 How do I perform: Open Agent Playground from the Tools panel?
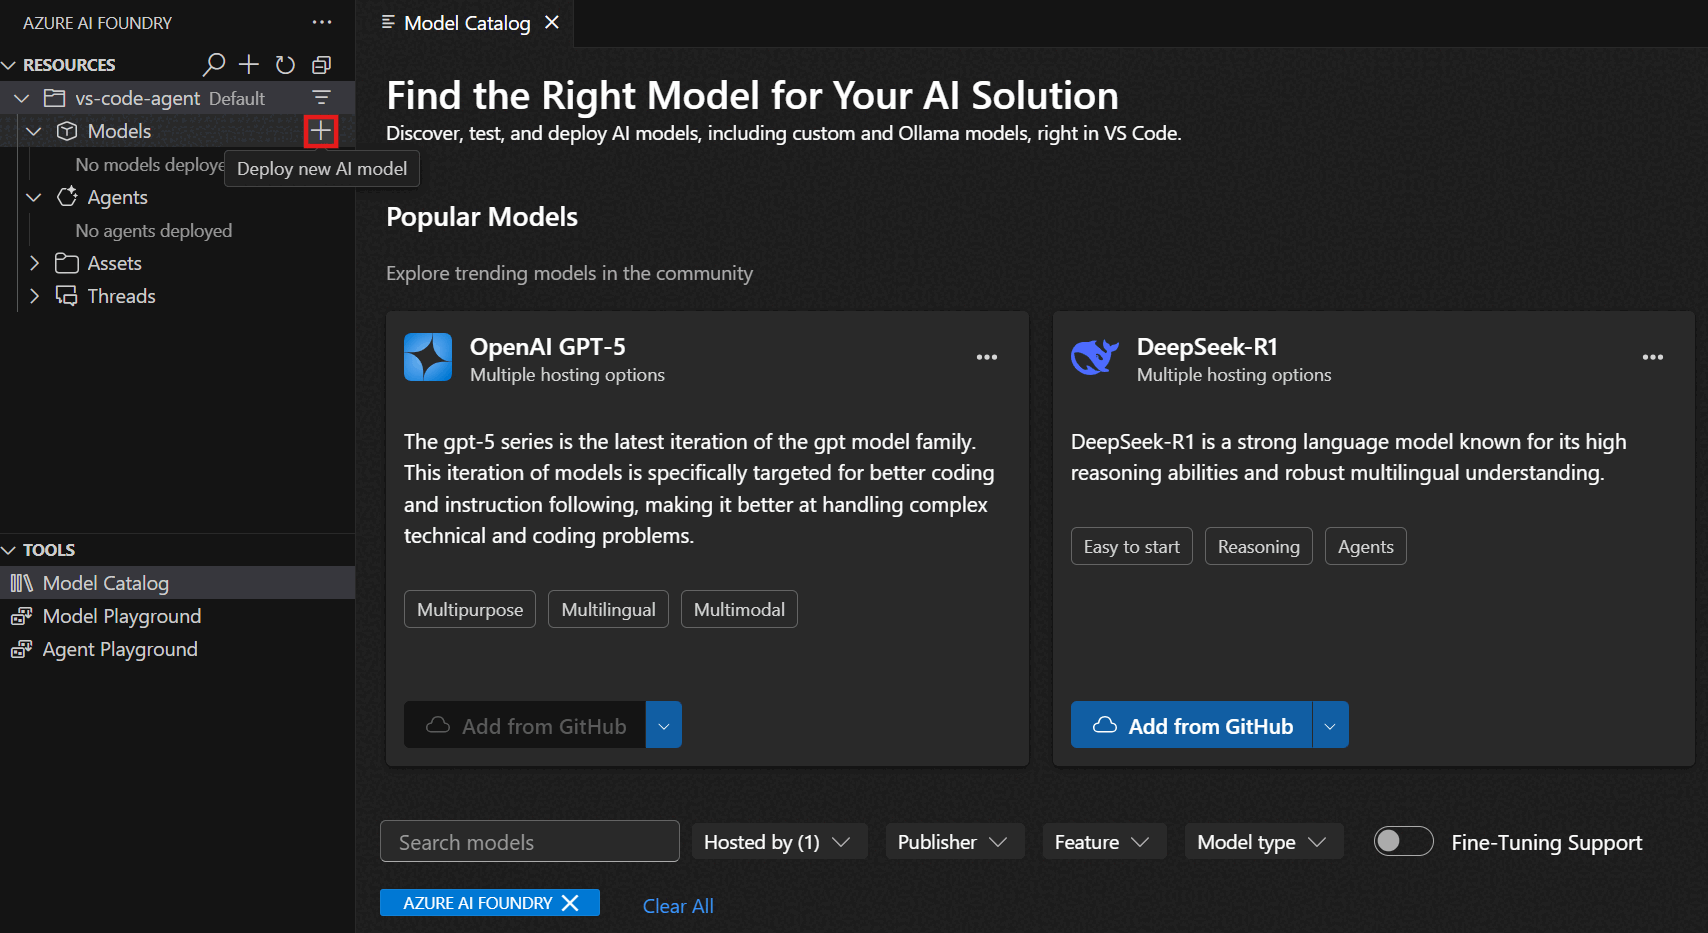point(119,649)
